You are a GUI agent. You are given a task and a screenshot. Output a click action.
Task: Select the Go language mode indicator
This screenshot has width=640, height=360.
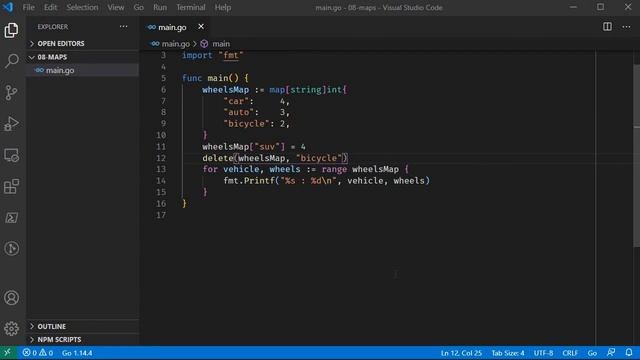coord(592,353)
